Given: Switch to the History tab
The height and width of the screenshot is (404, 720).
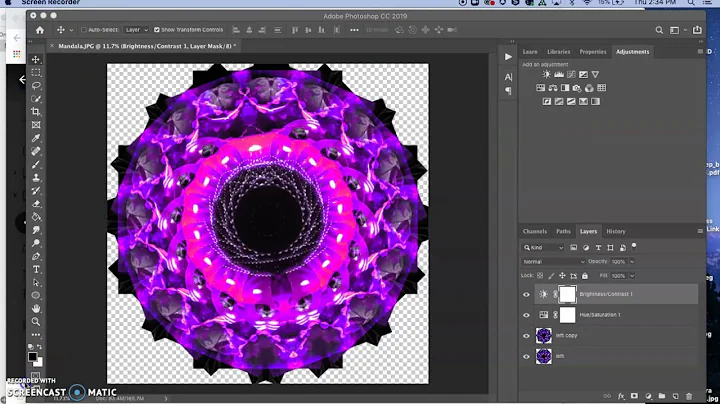Looking at the screenshot, I should [616, 231].
